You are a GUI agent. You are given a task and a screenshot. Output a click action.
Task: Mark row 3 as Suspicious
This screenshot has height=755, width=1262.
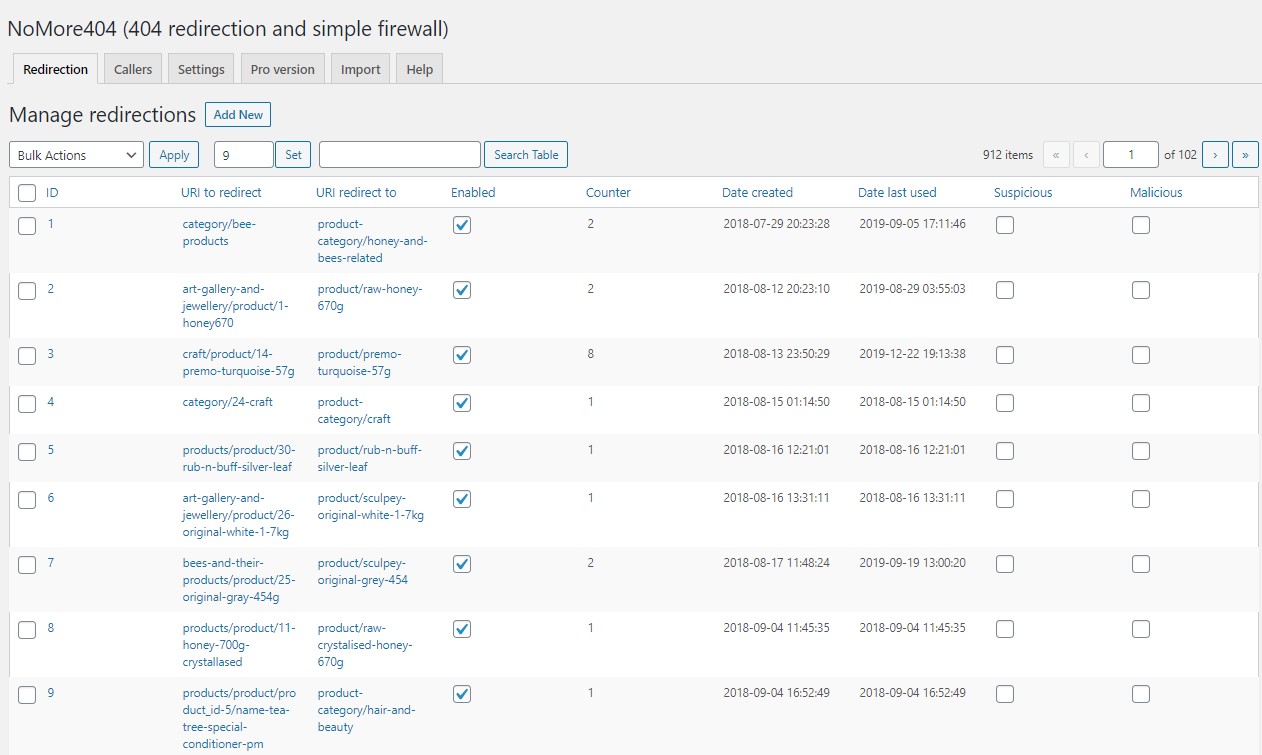1005,355
